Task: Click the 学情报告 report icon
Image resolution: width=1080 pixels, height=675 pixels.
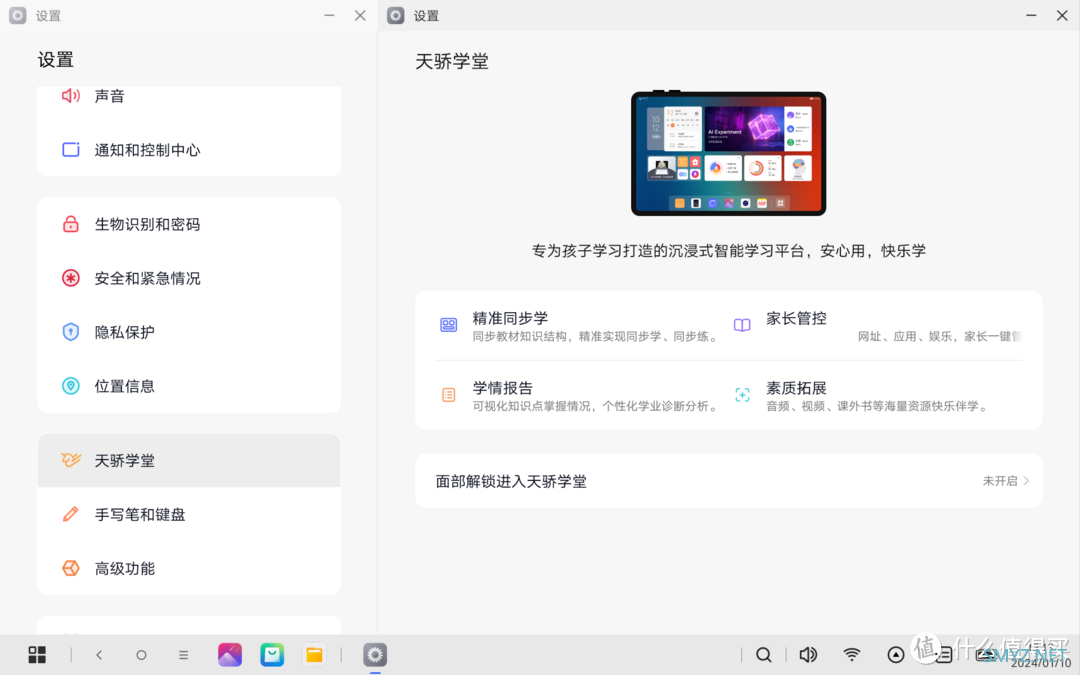Action: [x=448, y=395]
